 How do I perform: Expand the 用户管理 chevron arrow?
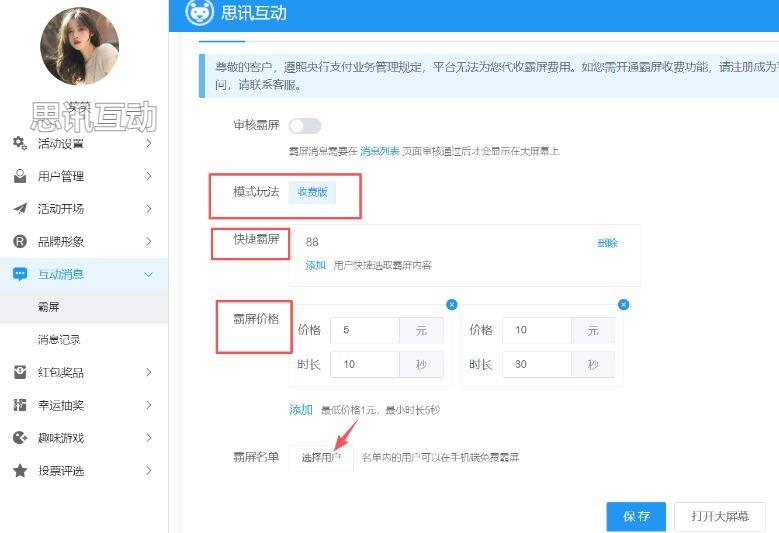148,176
